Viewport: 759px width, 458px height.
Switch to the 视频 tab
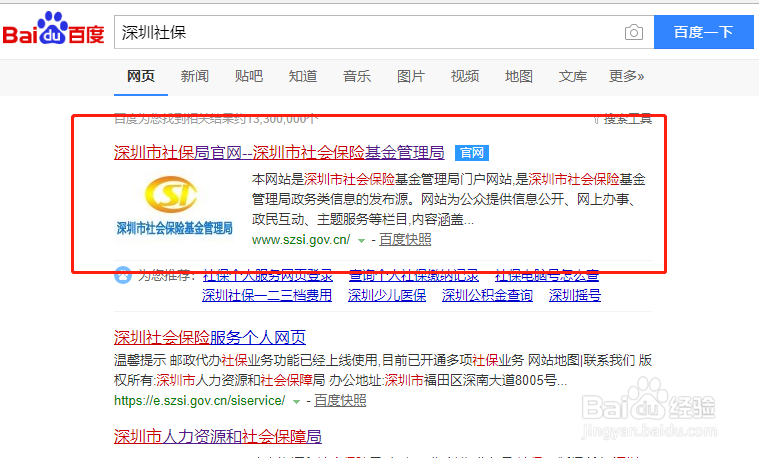pos(465,76)
